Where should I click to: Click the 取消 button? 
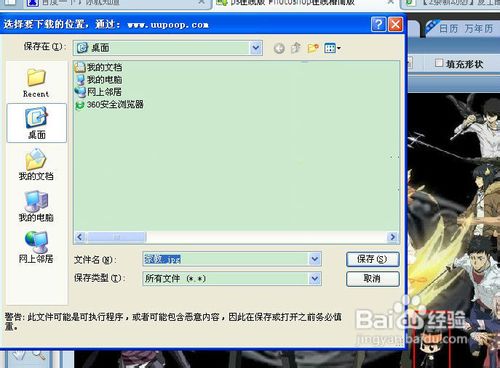(x=372, y=279)
